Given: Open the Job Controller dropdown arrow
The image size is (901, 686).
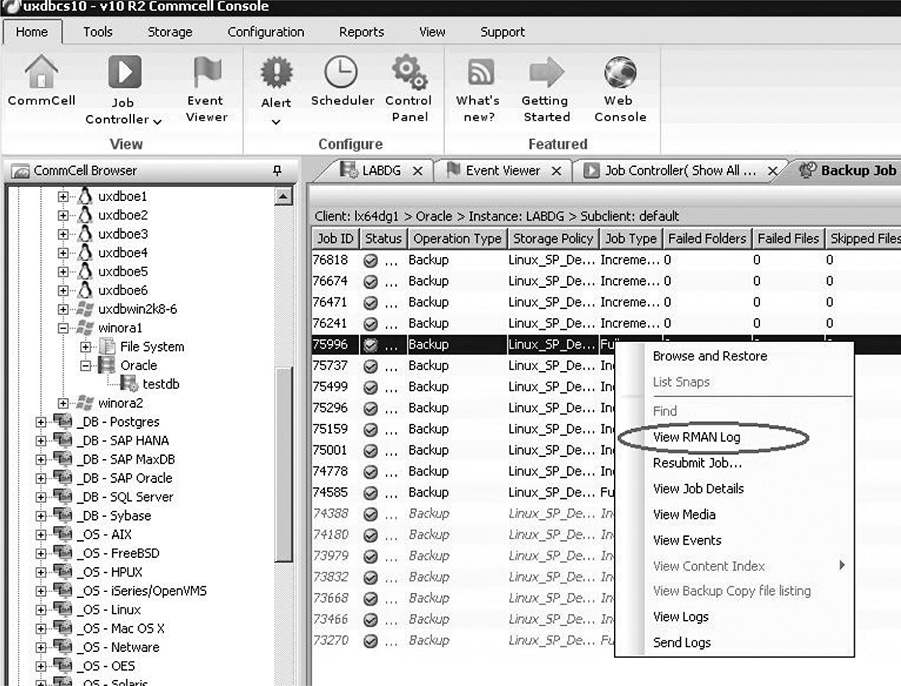Looking at the screenshot, I should (157, 121).
